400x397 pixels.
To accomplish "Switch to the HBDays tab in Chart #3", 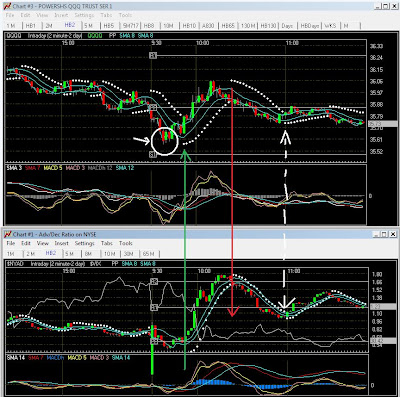I will pos(310,26).
